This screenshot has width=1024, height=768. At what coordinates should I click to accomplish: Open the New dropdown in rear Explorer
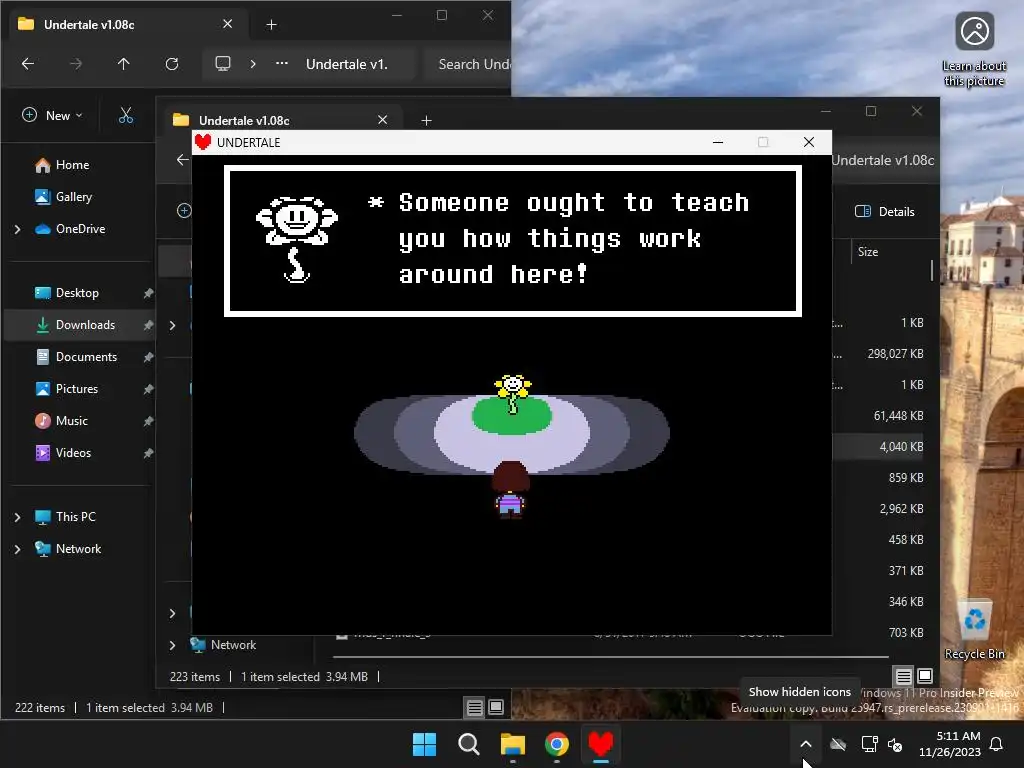pos(52,116)
